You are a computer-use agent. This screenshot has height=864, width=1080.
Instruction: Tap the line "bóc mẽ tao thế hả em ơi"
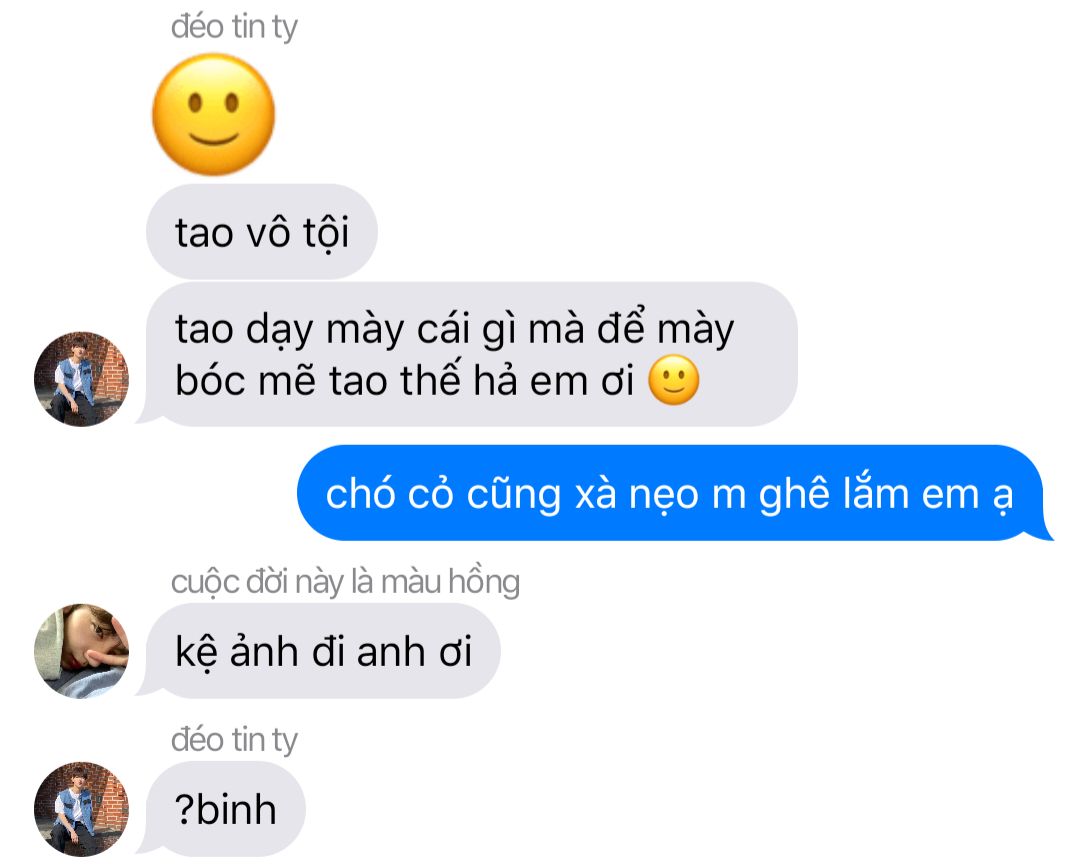click(x=404, y=380)
